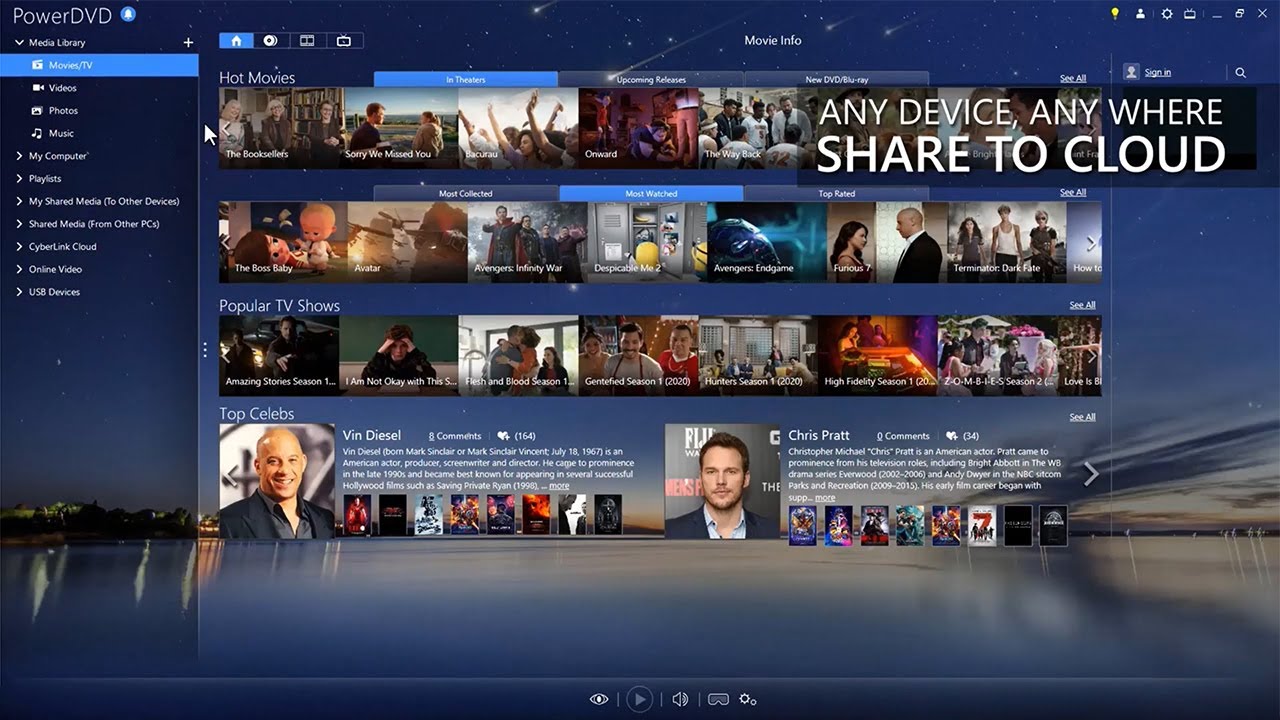Expand My Computer node

[19, 156]
